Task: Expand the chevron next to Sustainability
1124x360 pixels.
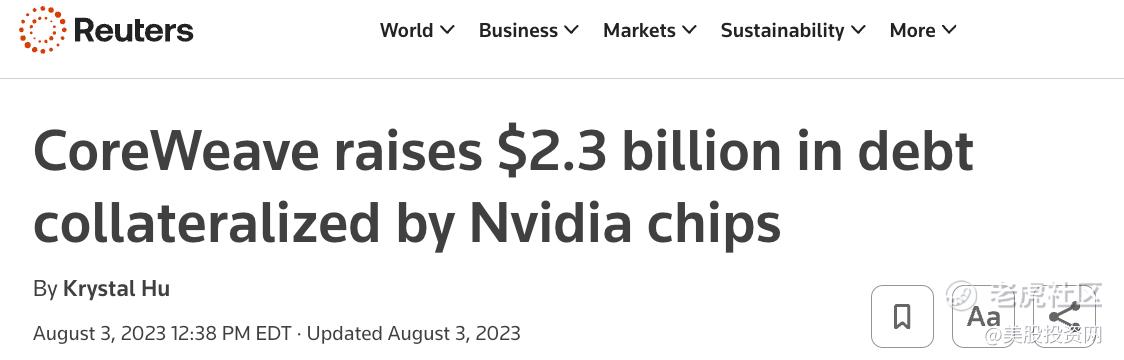Action: point(858,30)
